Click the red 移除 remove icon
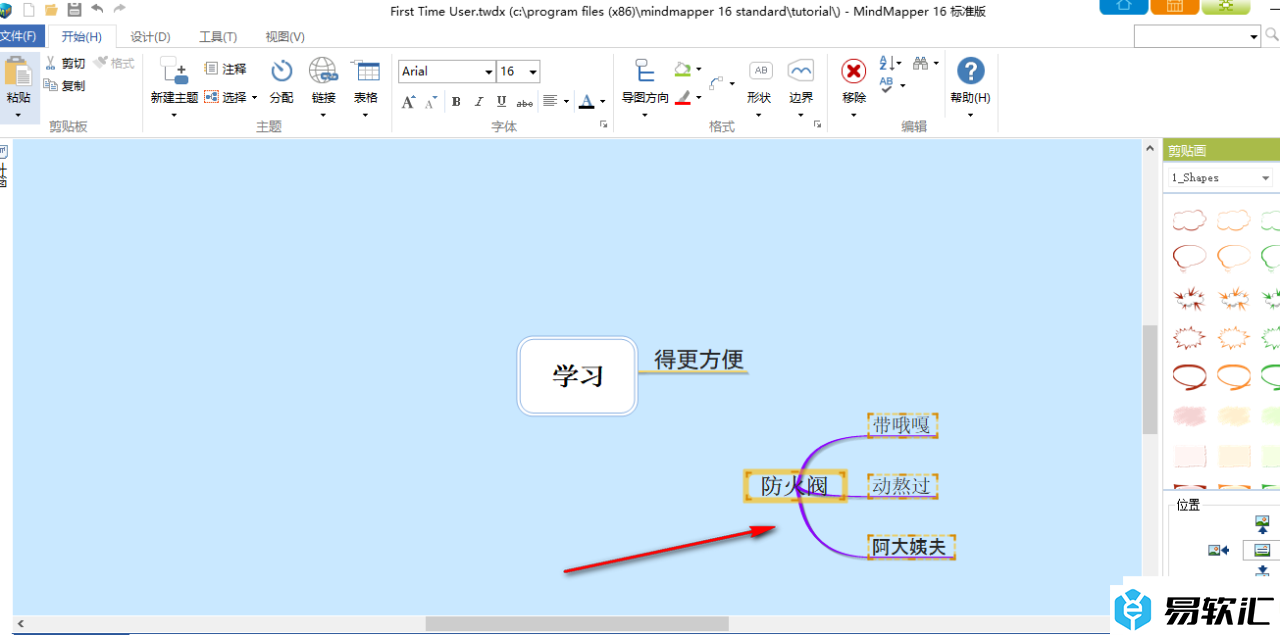The width and height of the screenshot is (1280, 635). pyautogui.click(x=854, y=71)
